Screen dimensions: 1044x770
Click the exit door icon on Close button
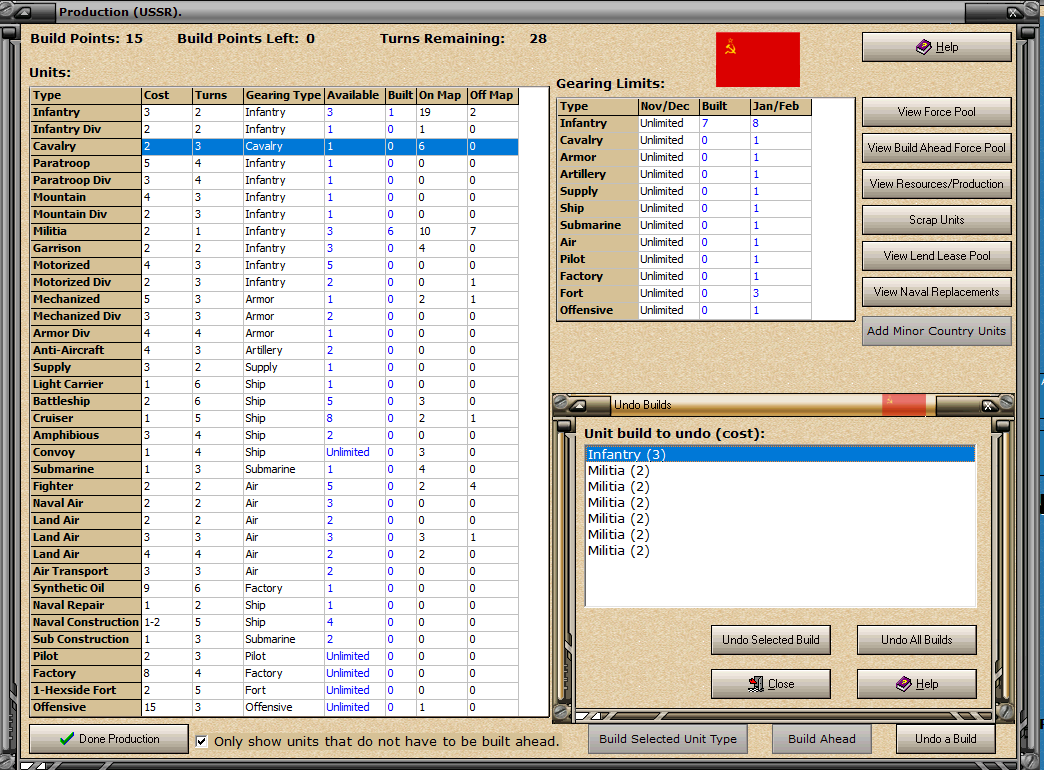pos(756,684)
